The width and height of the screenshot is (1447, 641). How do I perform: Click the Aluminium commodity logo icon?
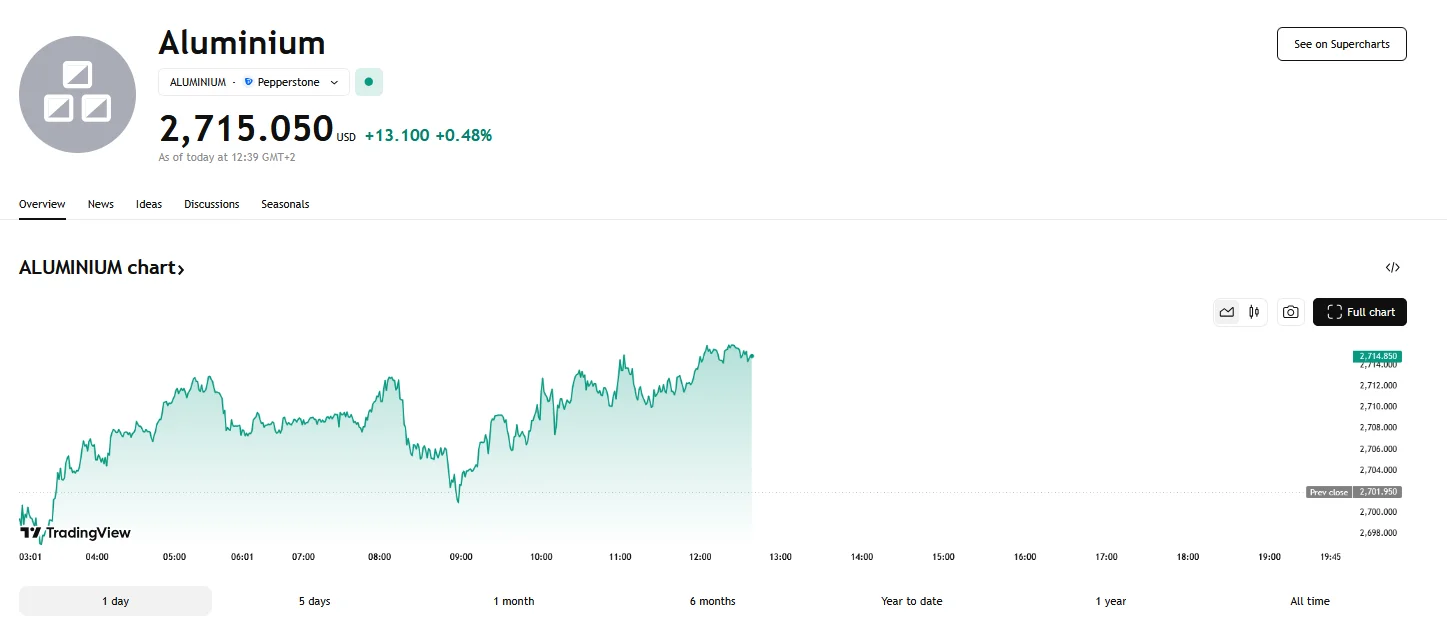click(77, 94)
